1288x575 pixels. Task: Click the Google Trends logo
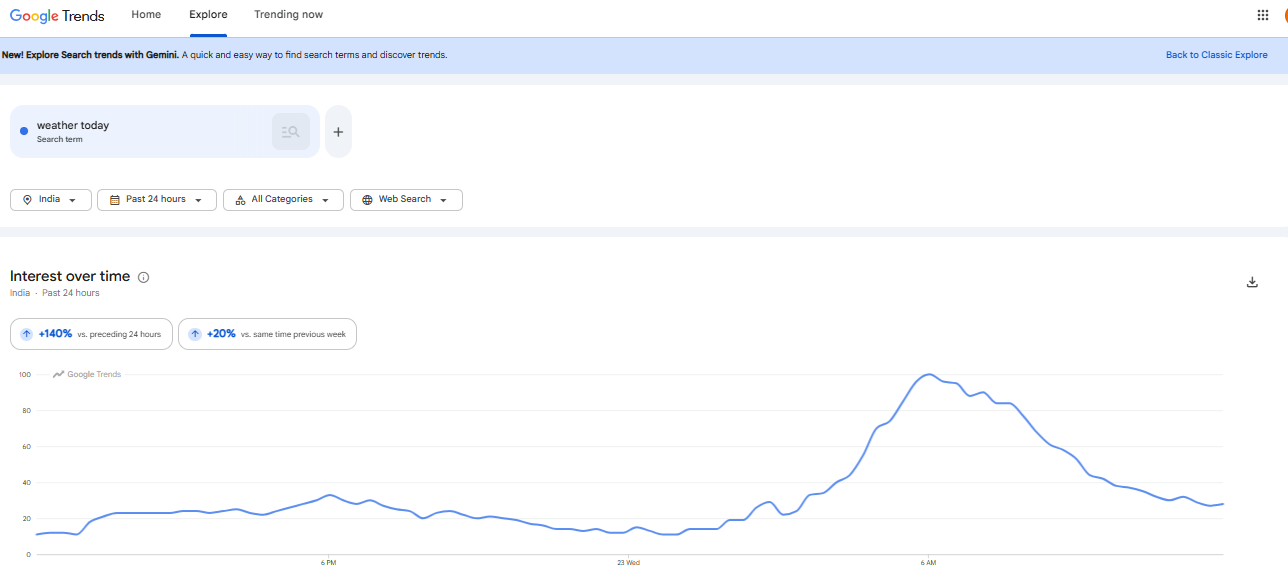coord(57,15)
